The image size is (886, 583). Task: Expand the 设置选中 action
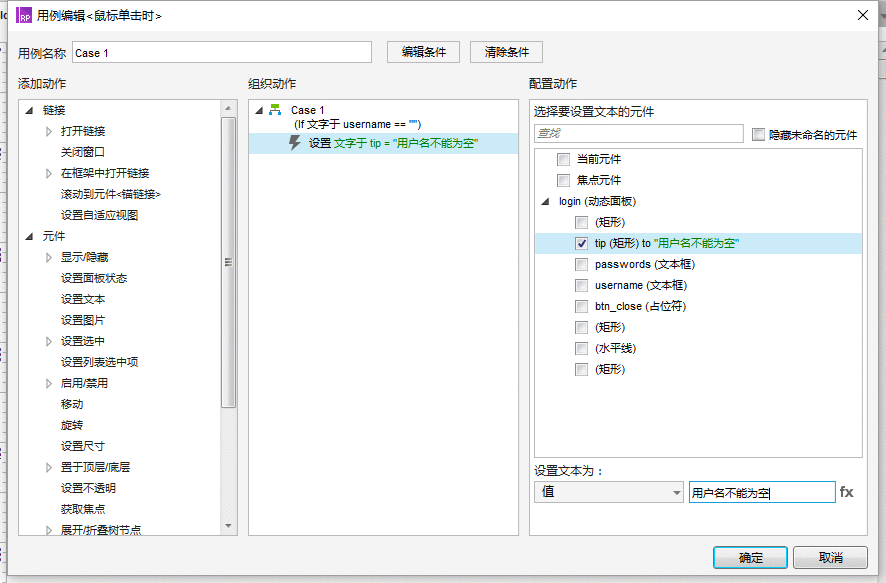[x=49, y=341]
